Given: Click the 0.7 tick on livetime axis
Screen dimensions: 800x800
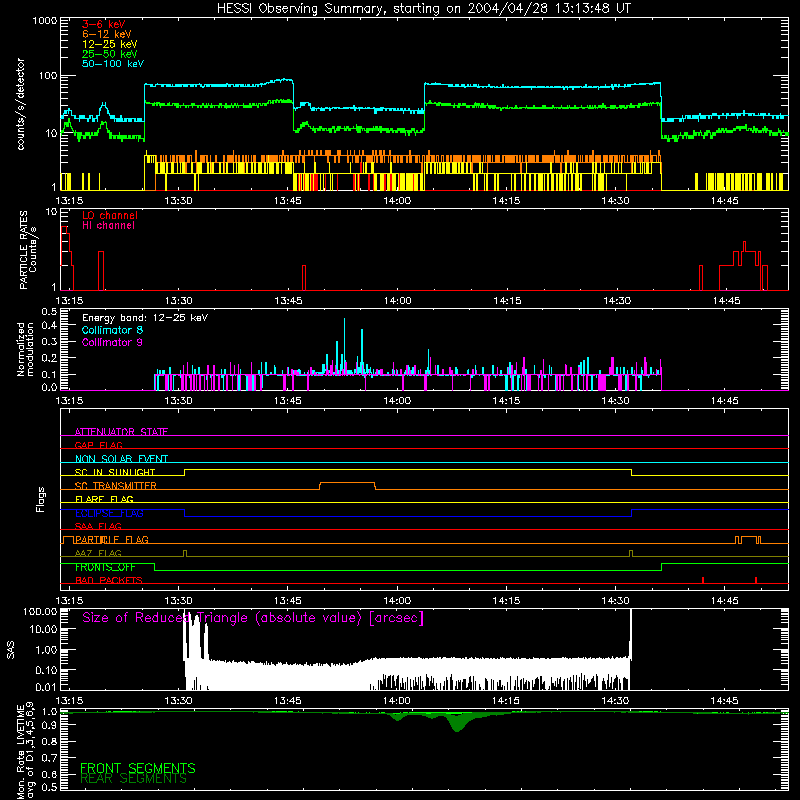Looking at the screenshot, I should tap(49, 758).
